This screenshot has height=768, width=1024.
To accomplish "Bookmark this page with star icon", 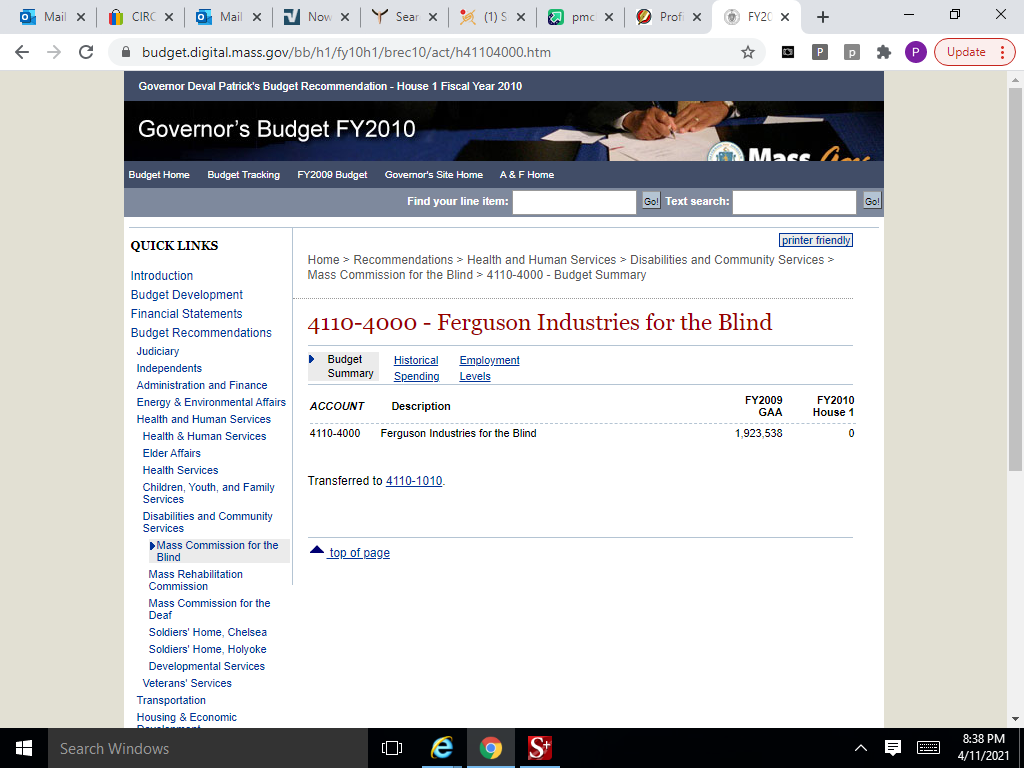I will [748, 52].
